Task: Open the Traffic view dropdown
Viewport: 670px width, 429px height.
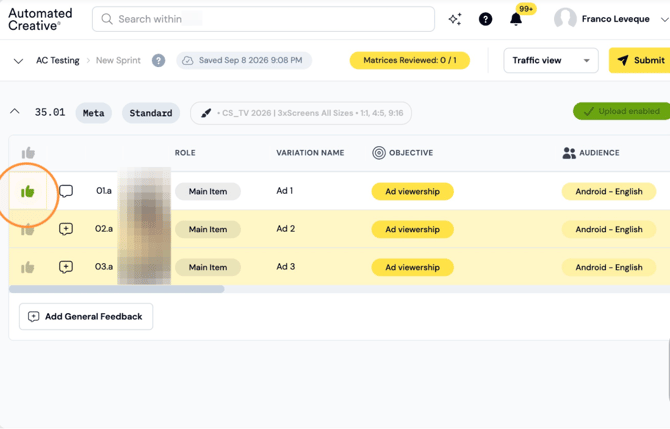Action: point(551,60)
